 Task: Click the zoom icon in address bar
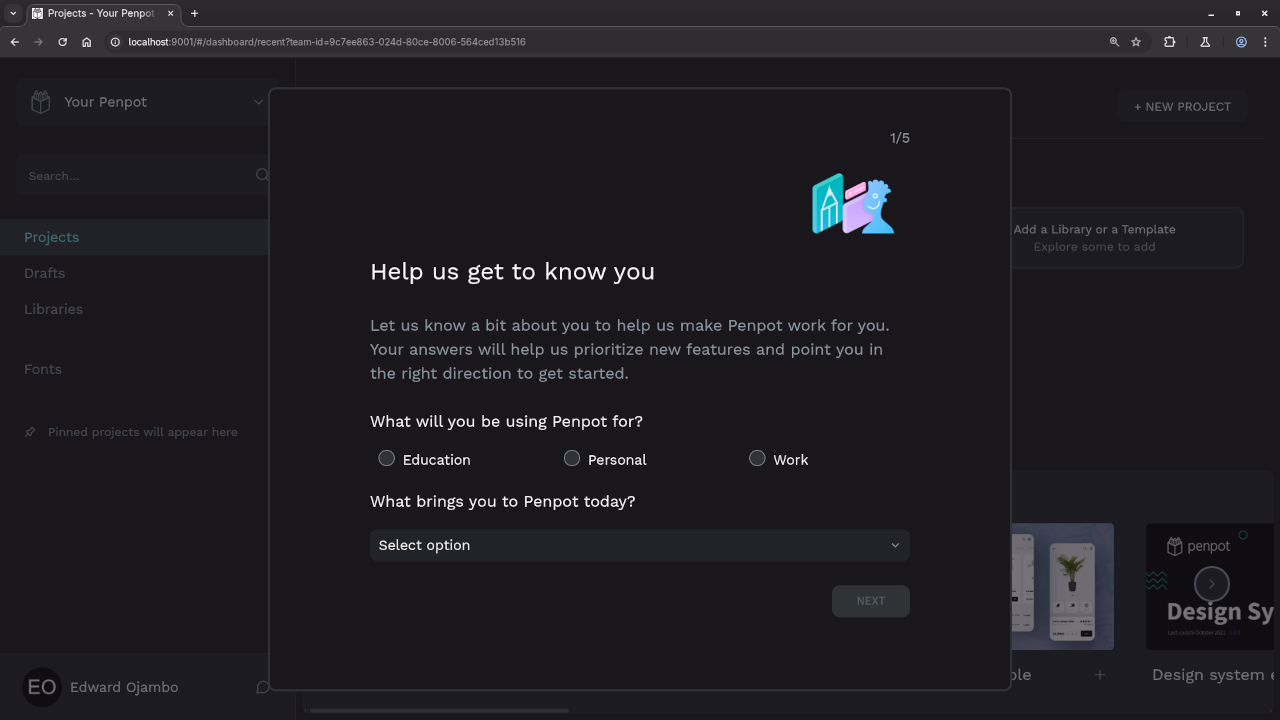[1114, 42]
